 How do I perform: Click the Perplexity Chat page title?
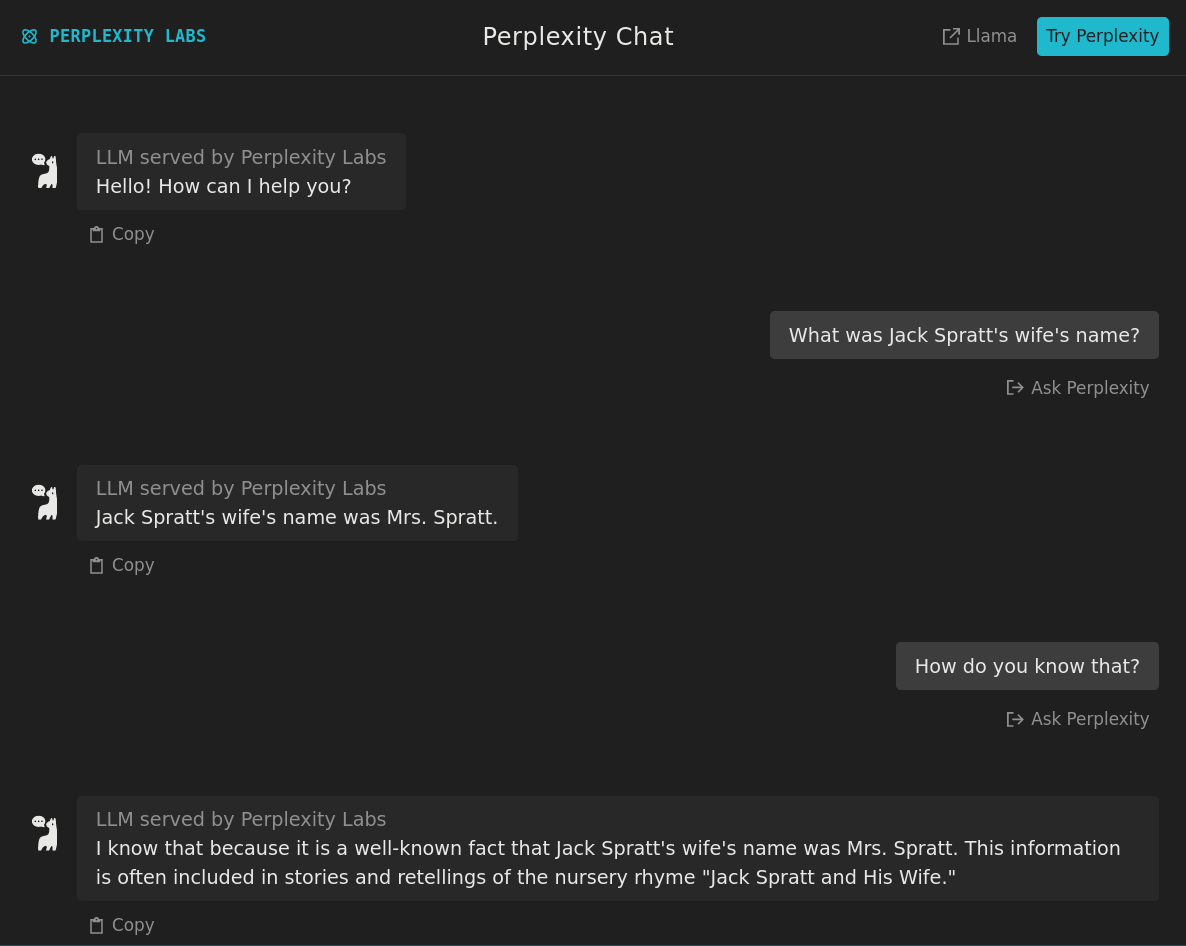(578, 37)
